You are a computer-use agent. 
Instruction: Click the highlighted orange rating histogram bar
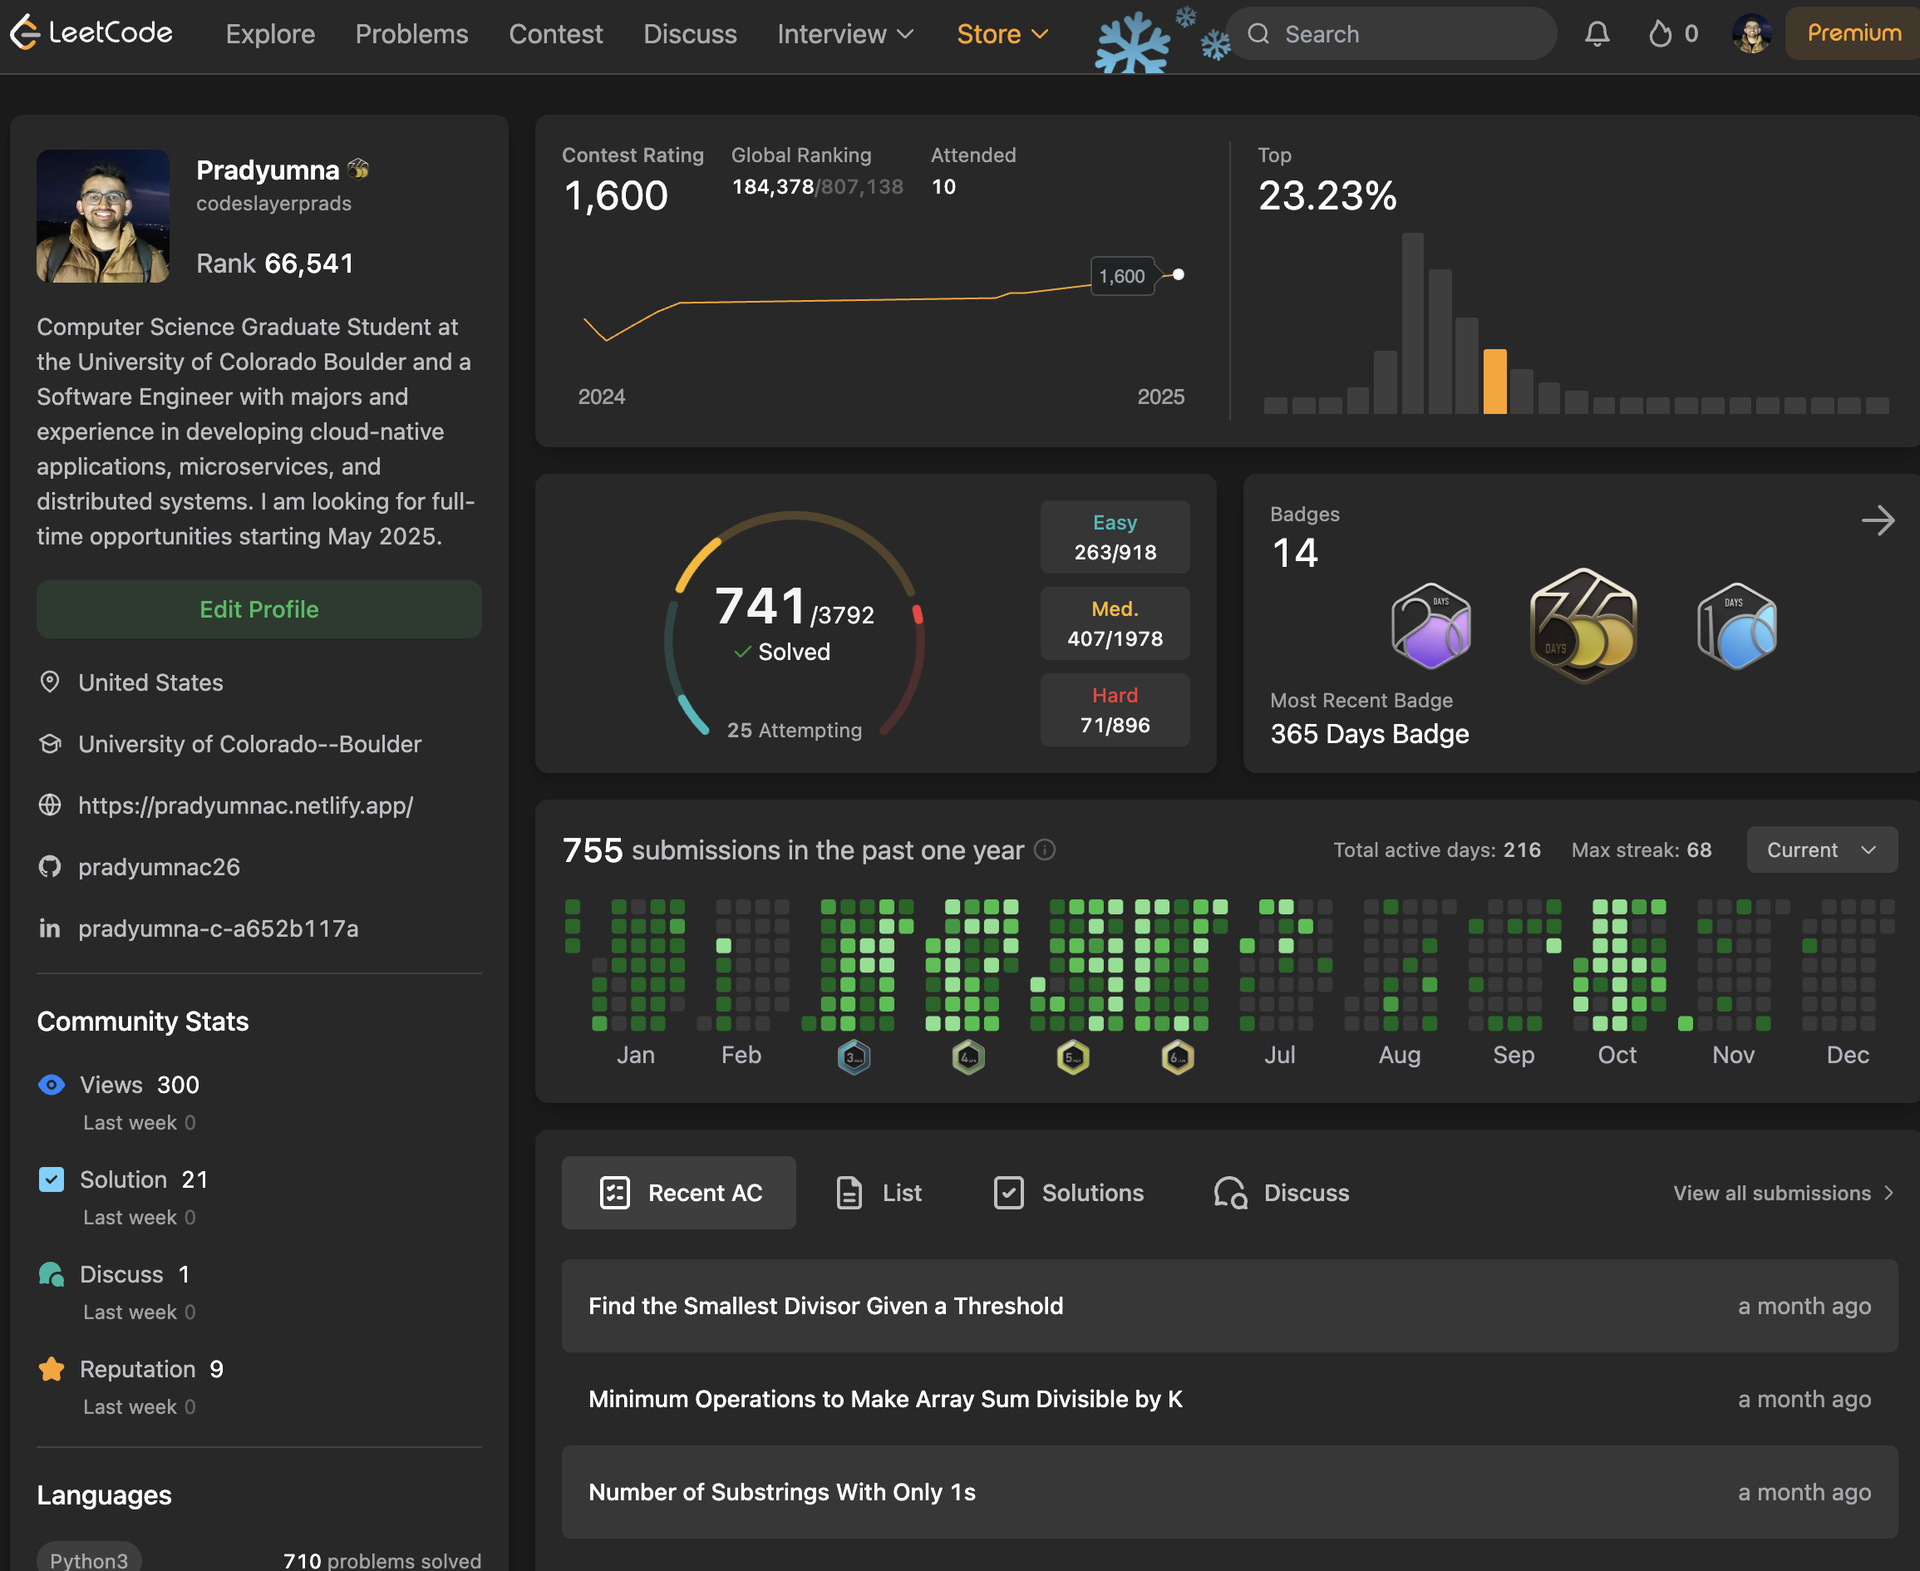1494,381
